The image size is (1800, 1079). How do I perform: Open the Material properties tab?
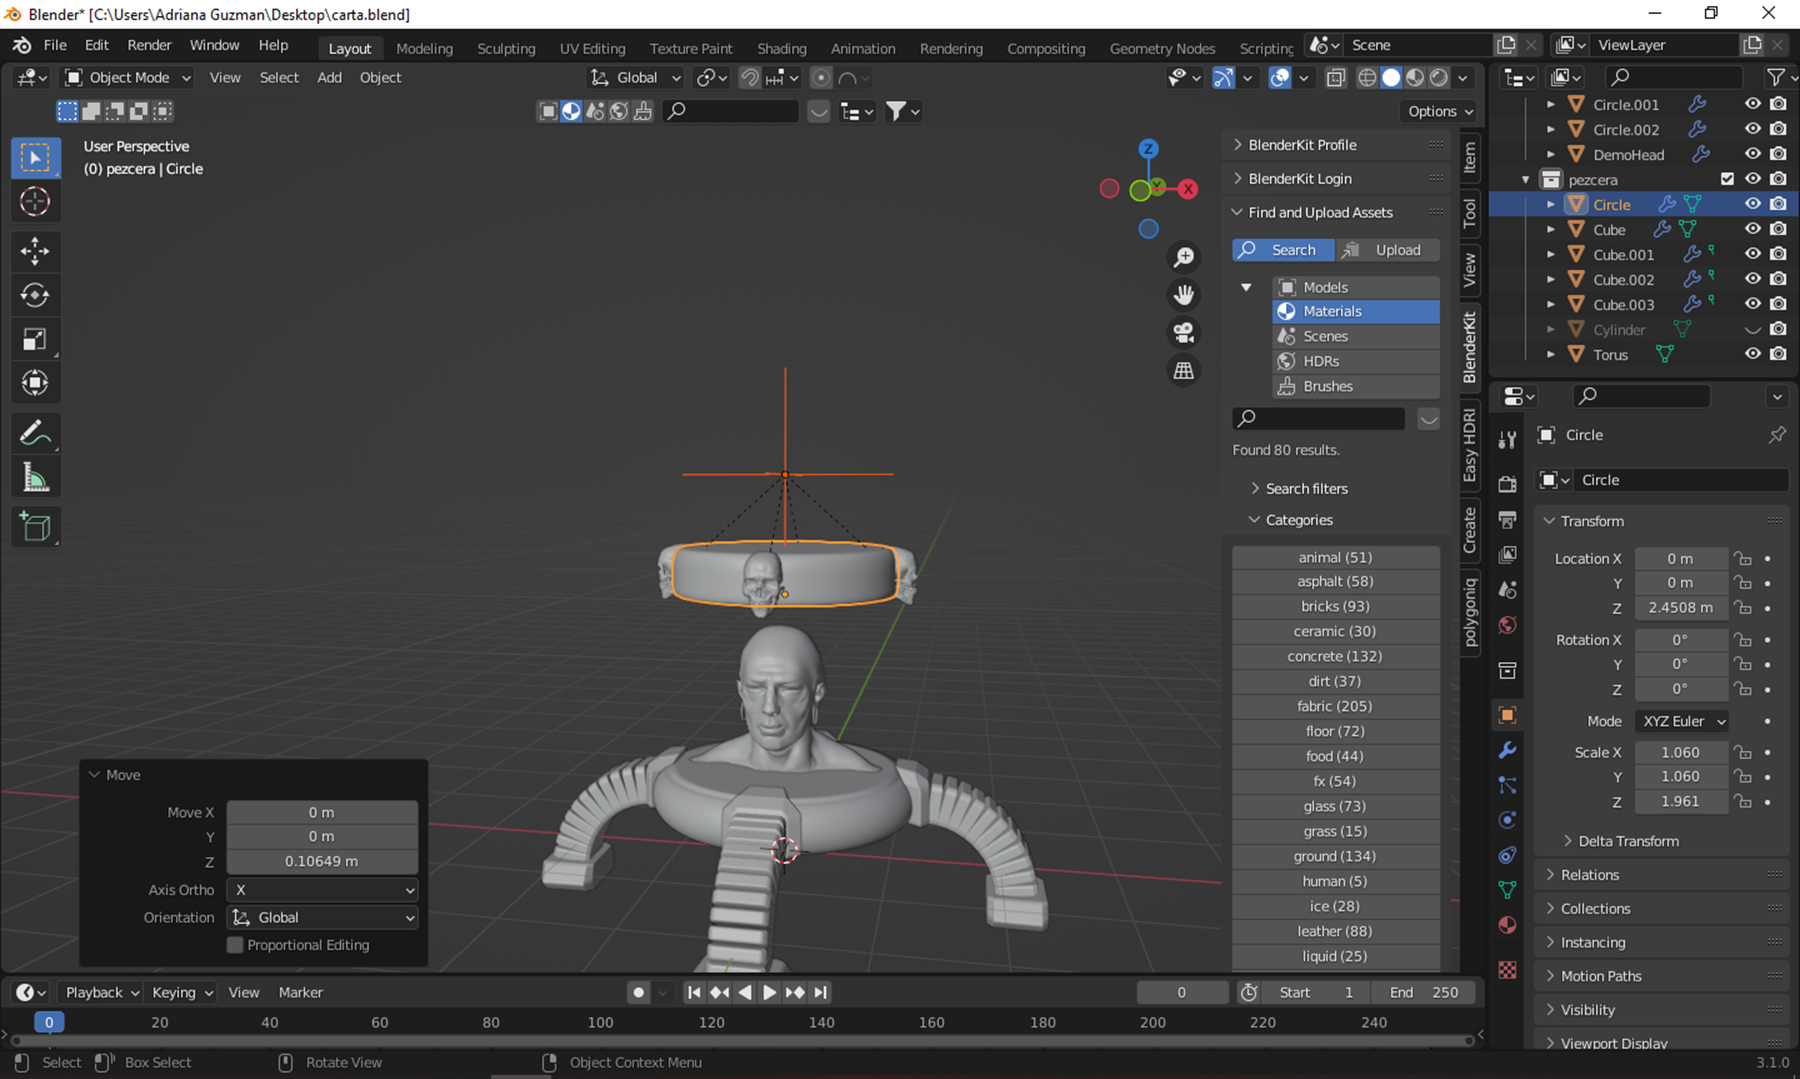(1507, 925)
